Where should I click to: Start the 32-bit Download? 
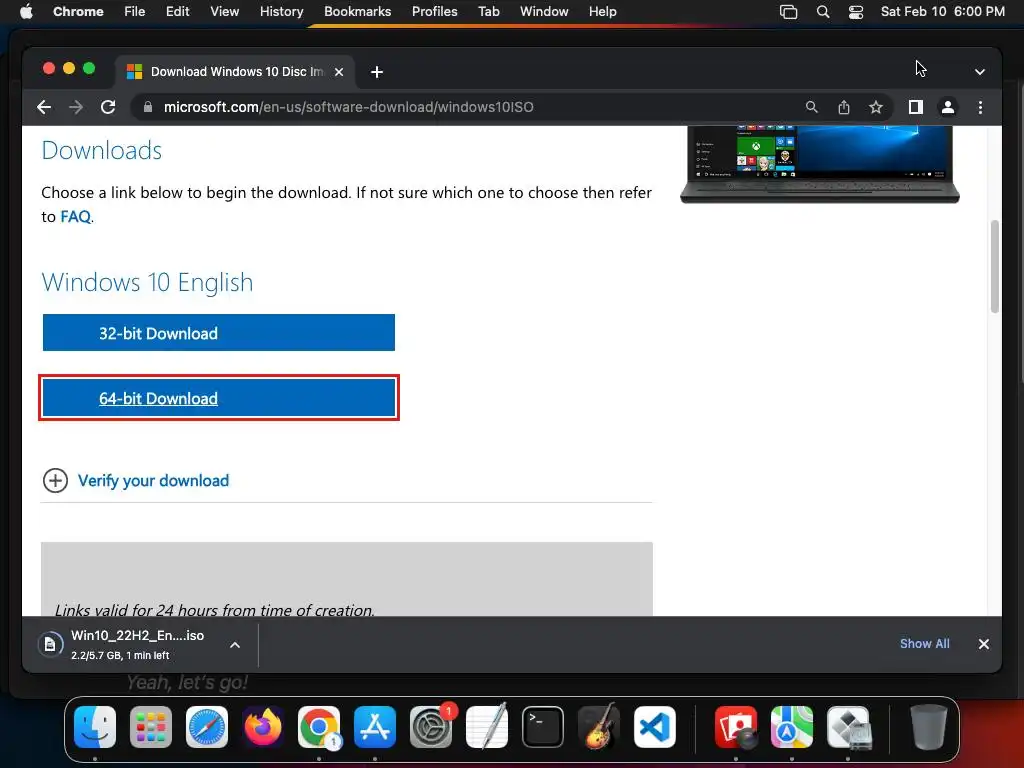[x=219, y=333]
